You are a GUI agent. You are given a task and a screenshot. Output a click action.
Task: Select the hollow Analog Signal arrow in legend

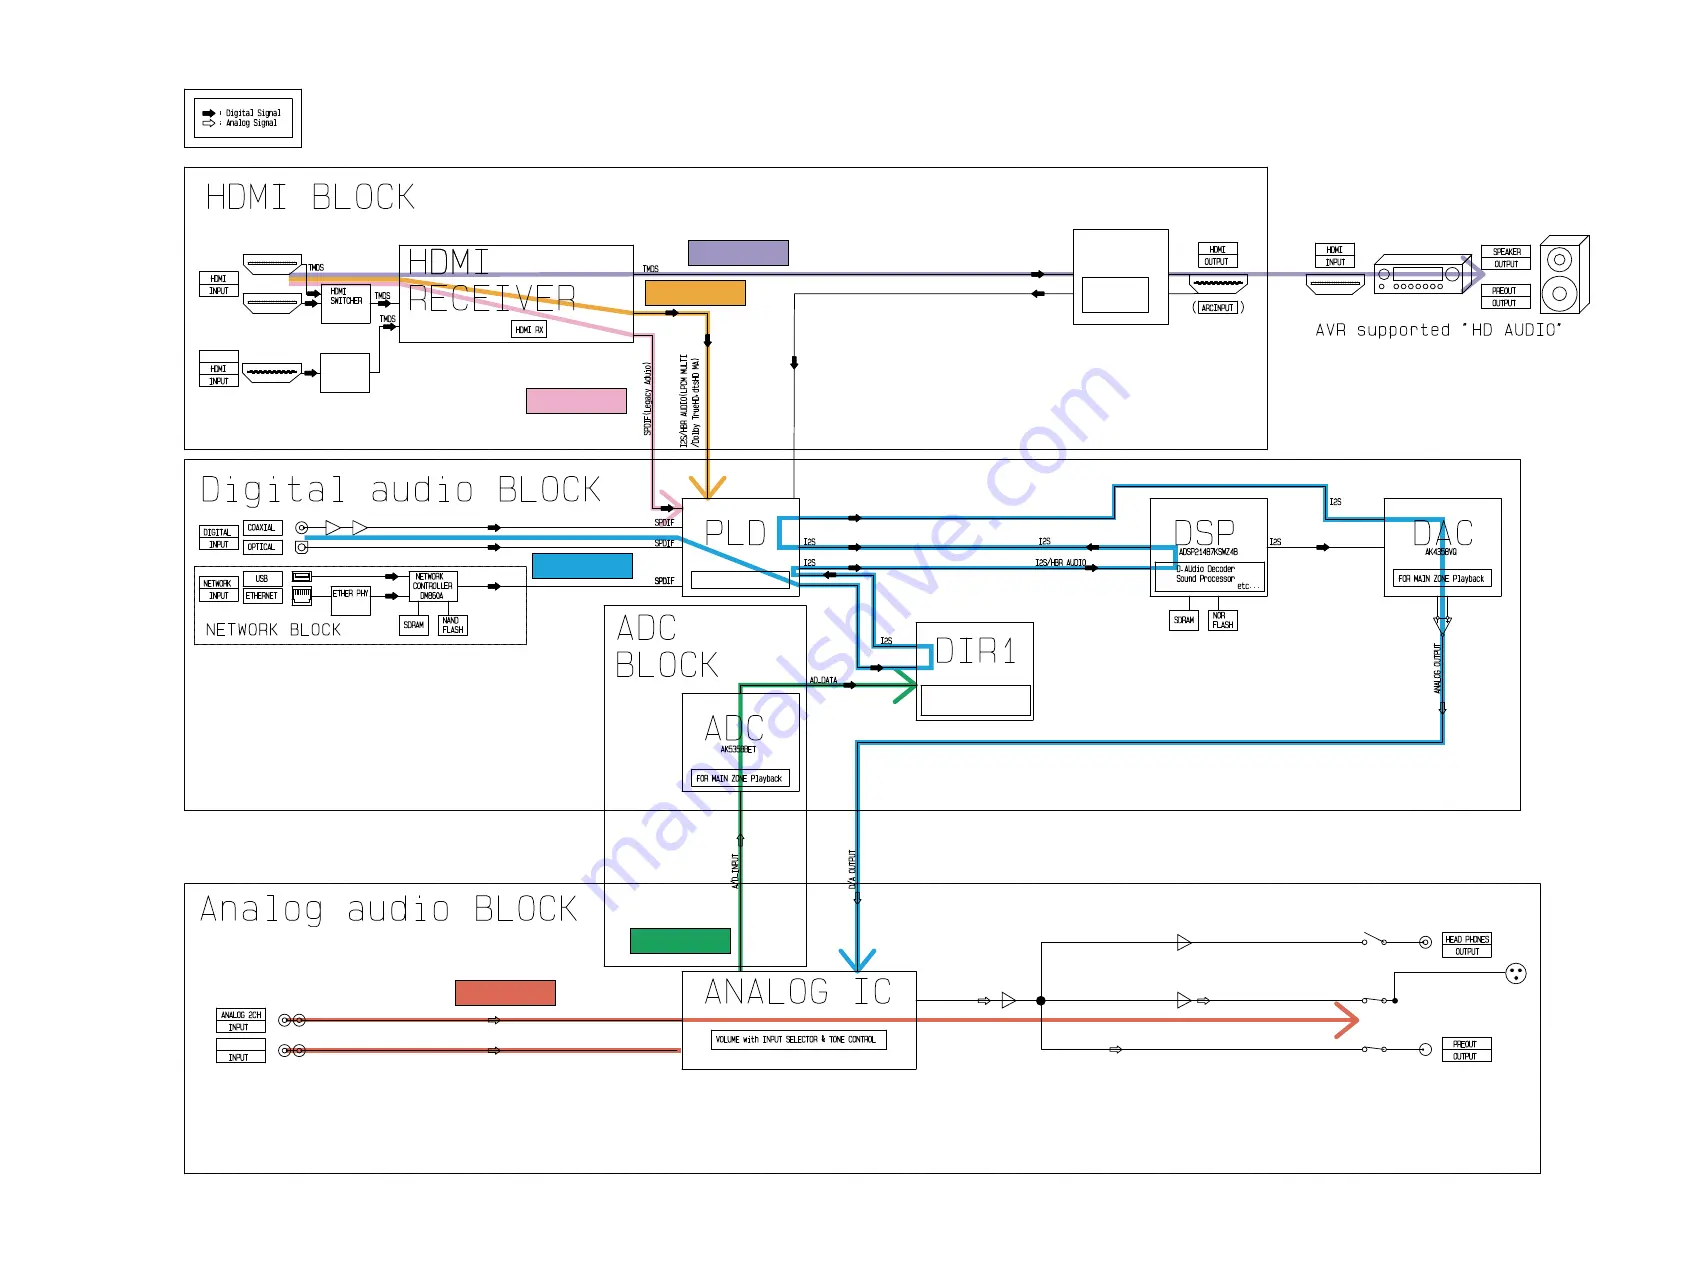[x=209, y=123]
